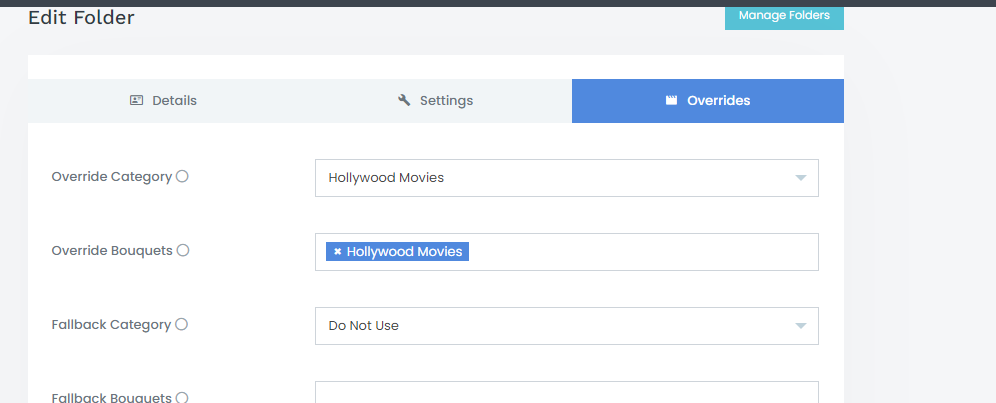This screenshot has width=996, height=403.
Task: Click the Override Category dropdown arrow
Action: (801, 178)
